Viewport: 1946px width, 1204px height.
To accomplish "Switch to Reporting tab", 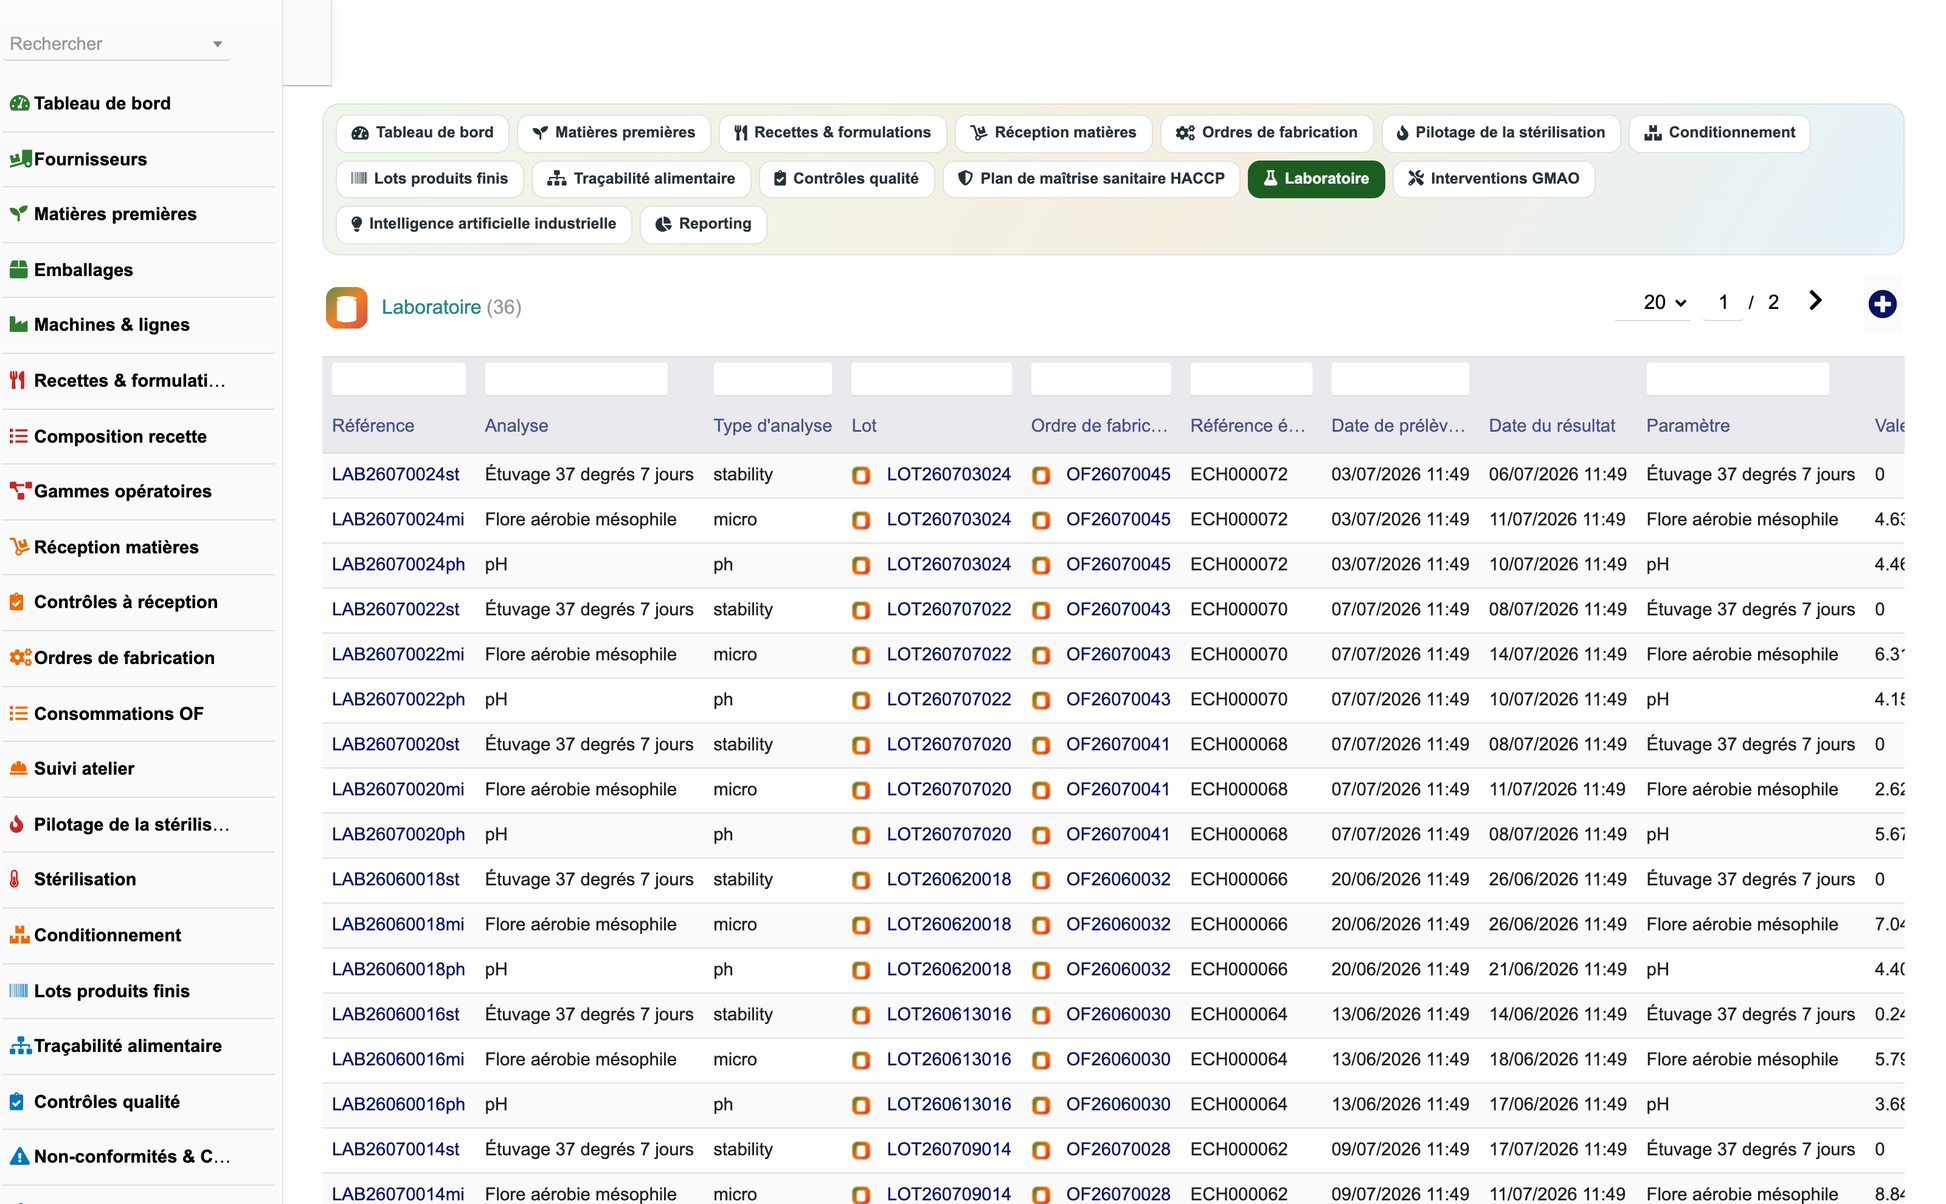I will [703, 224].
